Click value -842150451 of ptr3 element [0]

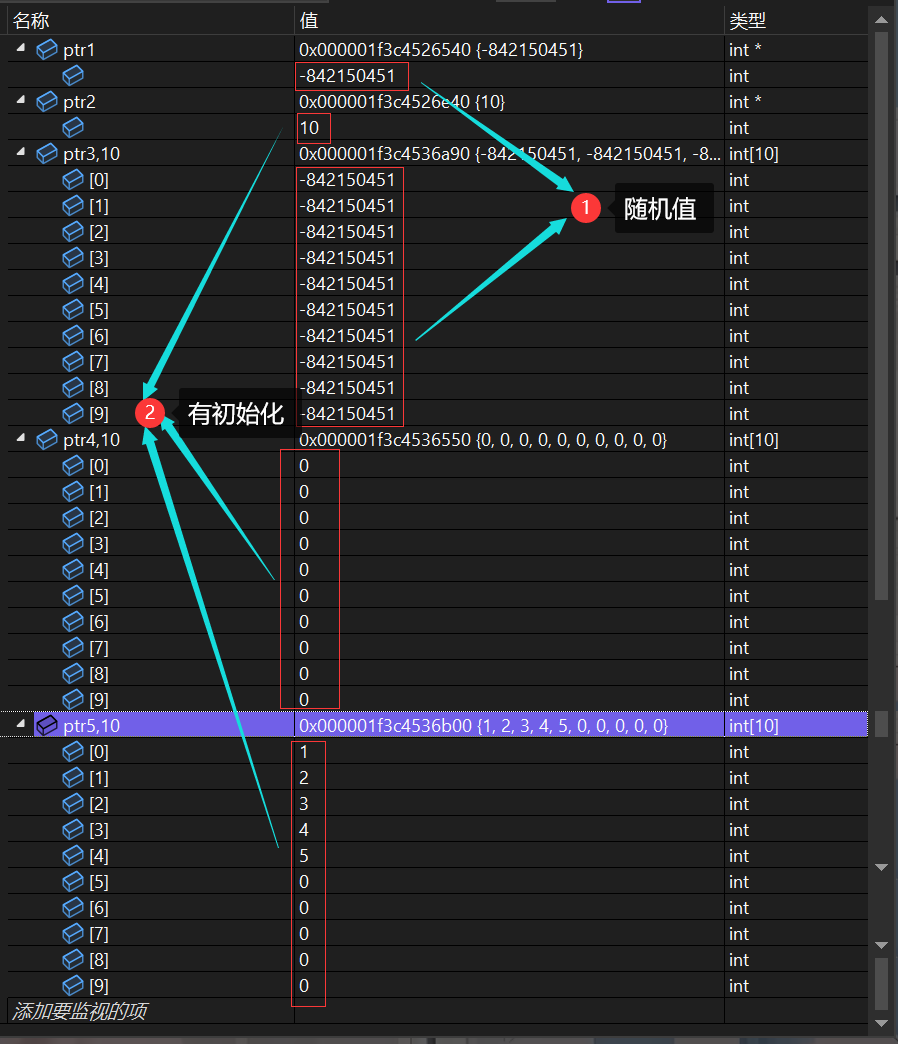pos(347,180)
